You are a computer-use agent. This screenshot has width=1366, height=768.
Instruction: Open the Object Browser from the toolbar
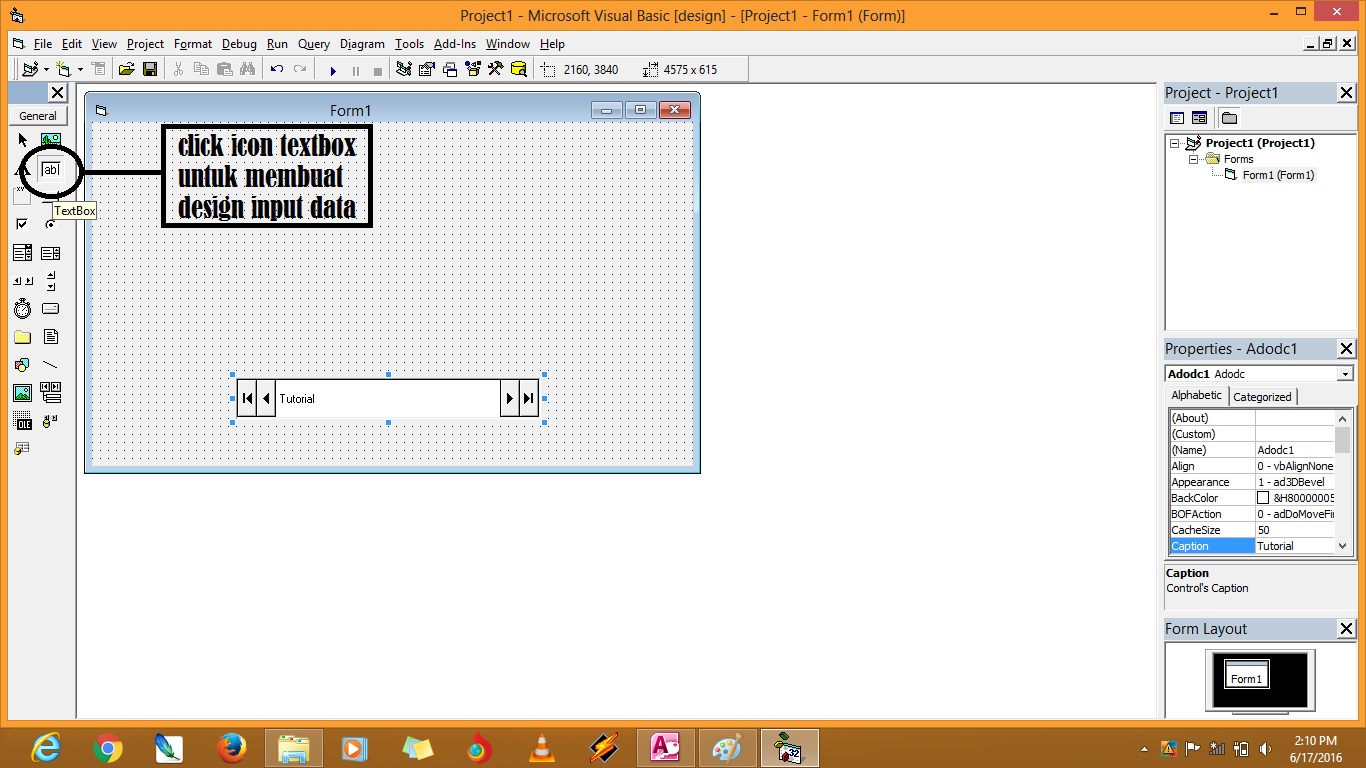473,69
